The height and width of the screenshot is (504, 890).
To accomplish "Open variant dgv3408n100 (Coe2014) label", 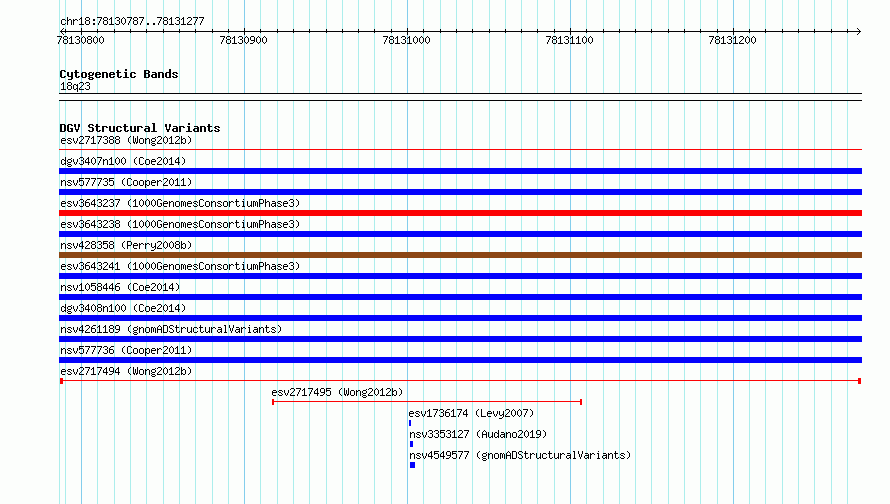I will [x=123, y=308].
